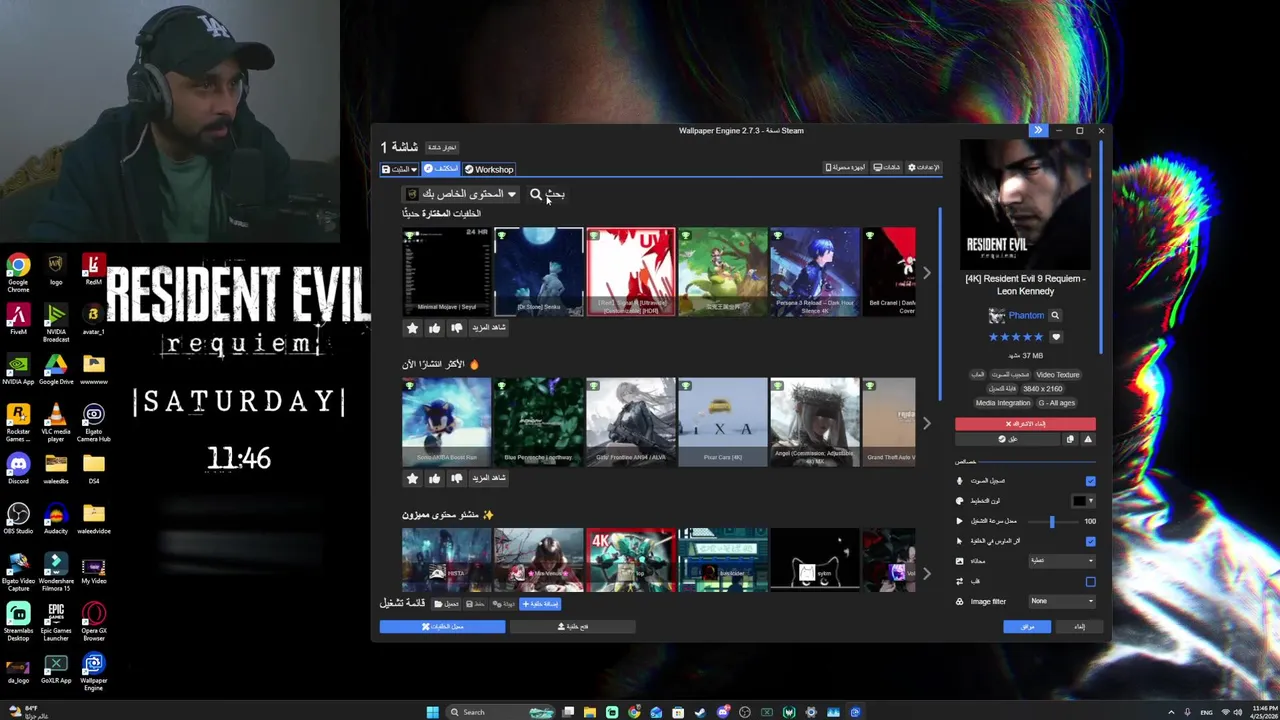1280x720 pixels.
Task: Click 'see more' under recently featured row
Action: 489,328
